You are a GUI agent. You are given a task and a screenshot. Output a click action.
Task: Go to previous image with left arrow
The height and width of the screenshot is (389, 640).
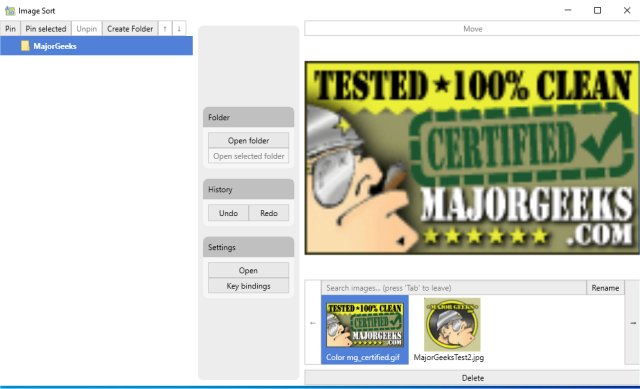click(313, 323)
